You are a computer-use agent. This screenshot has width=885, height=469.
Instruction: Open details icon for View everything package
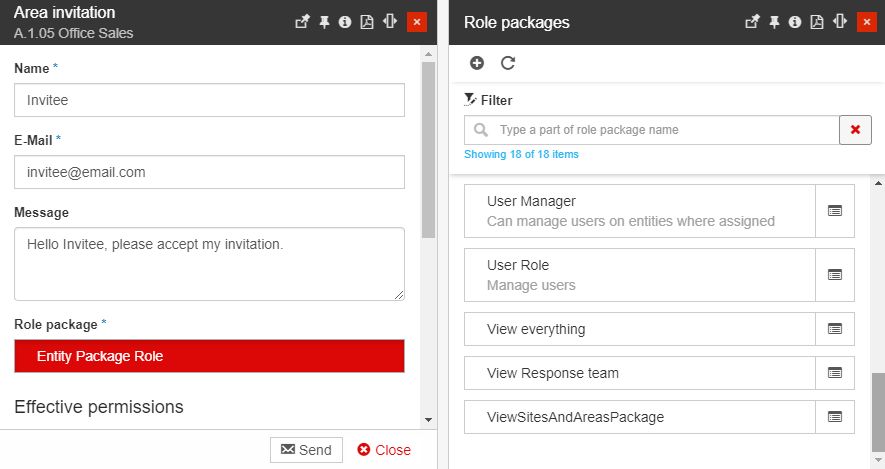[835, 329]
